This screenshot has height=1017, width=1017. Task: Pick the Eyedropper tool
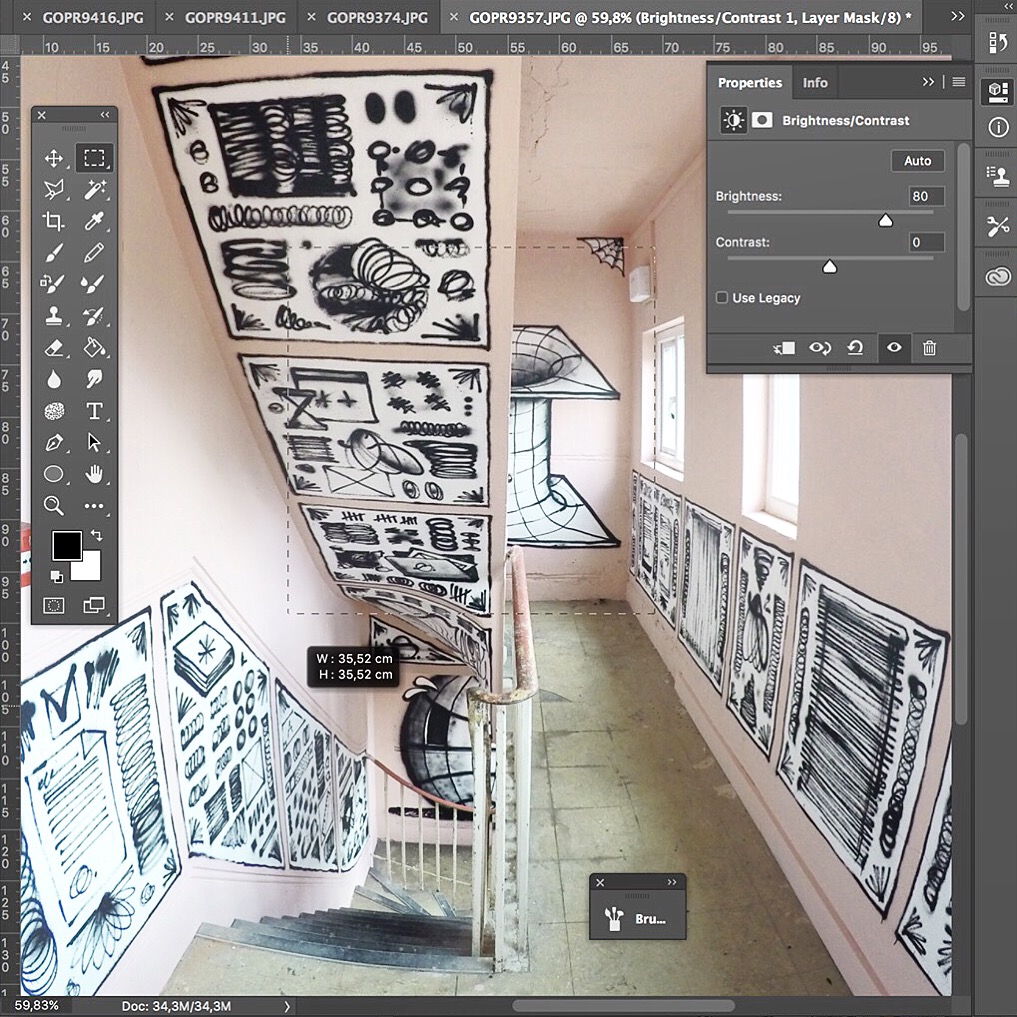click(94, 222)
